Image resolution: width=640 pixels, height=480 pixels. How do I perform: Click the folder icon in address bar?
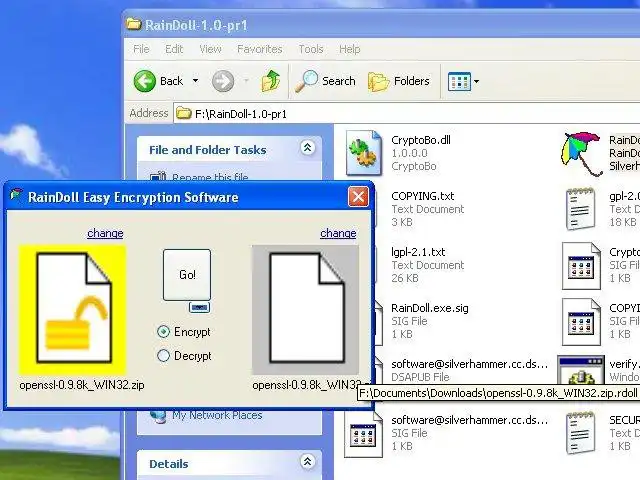pos(184,113)
